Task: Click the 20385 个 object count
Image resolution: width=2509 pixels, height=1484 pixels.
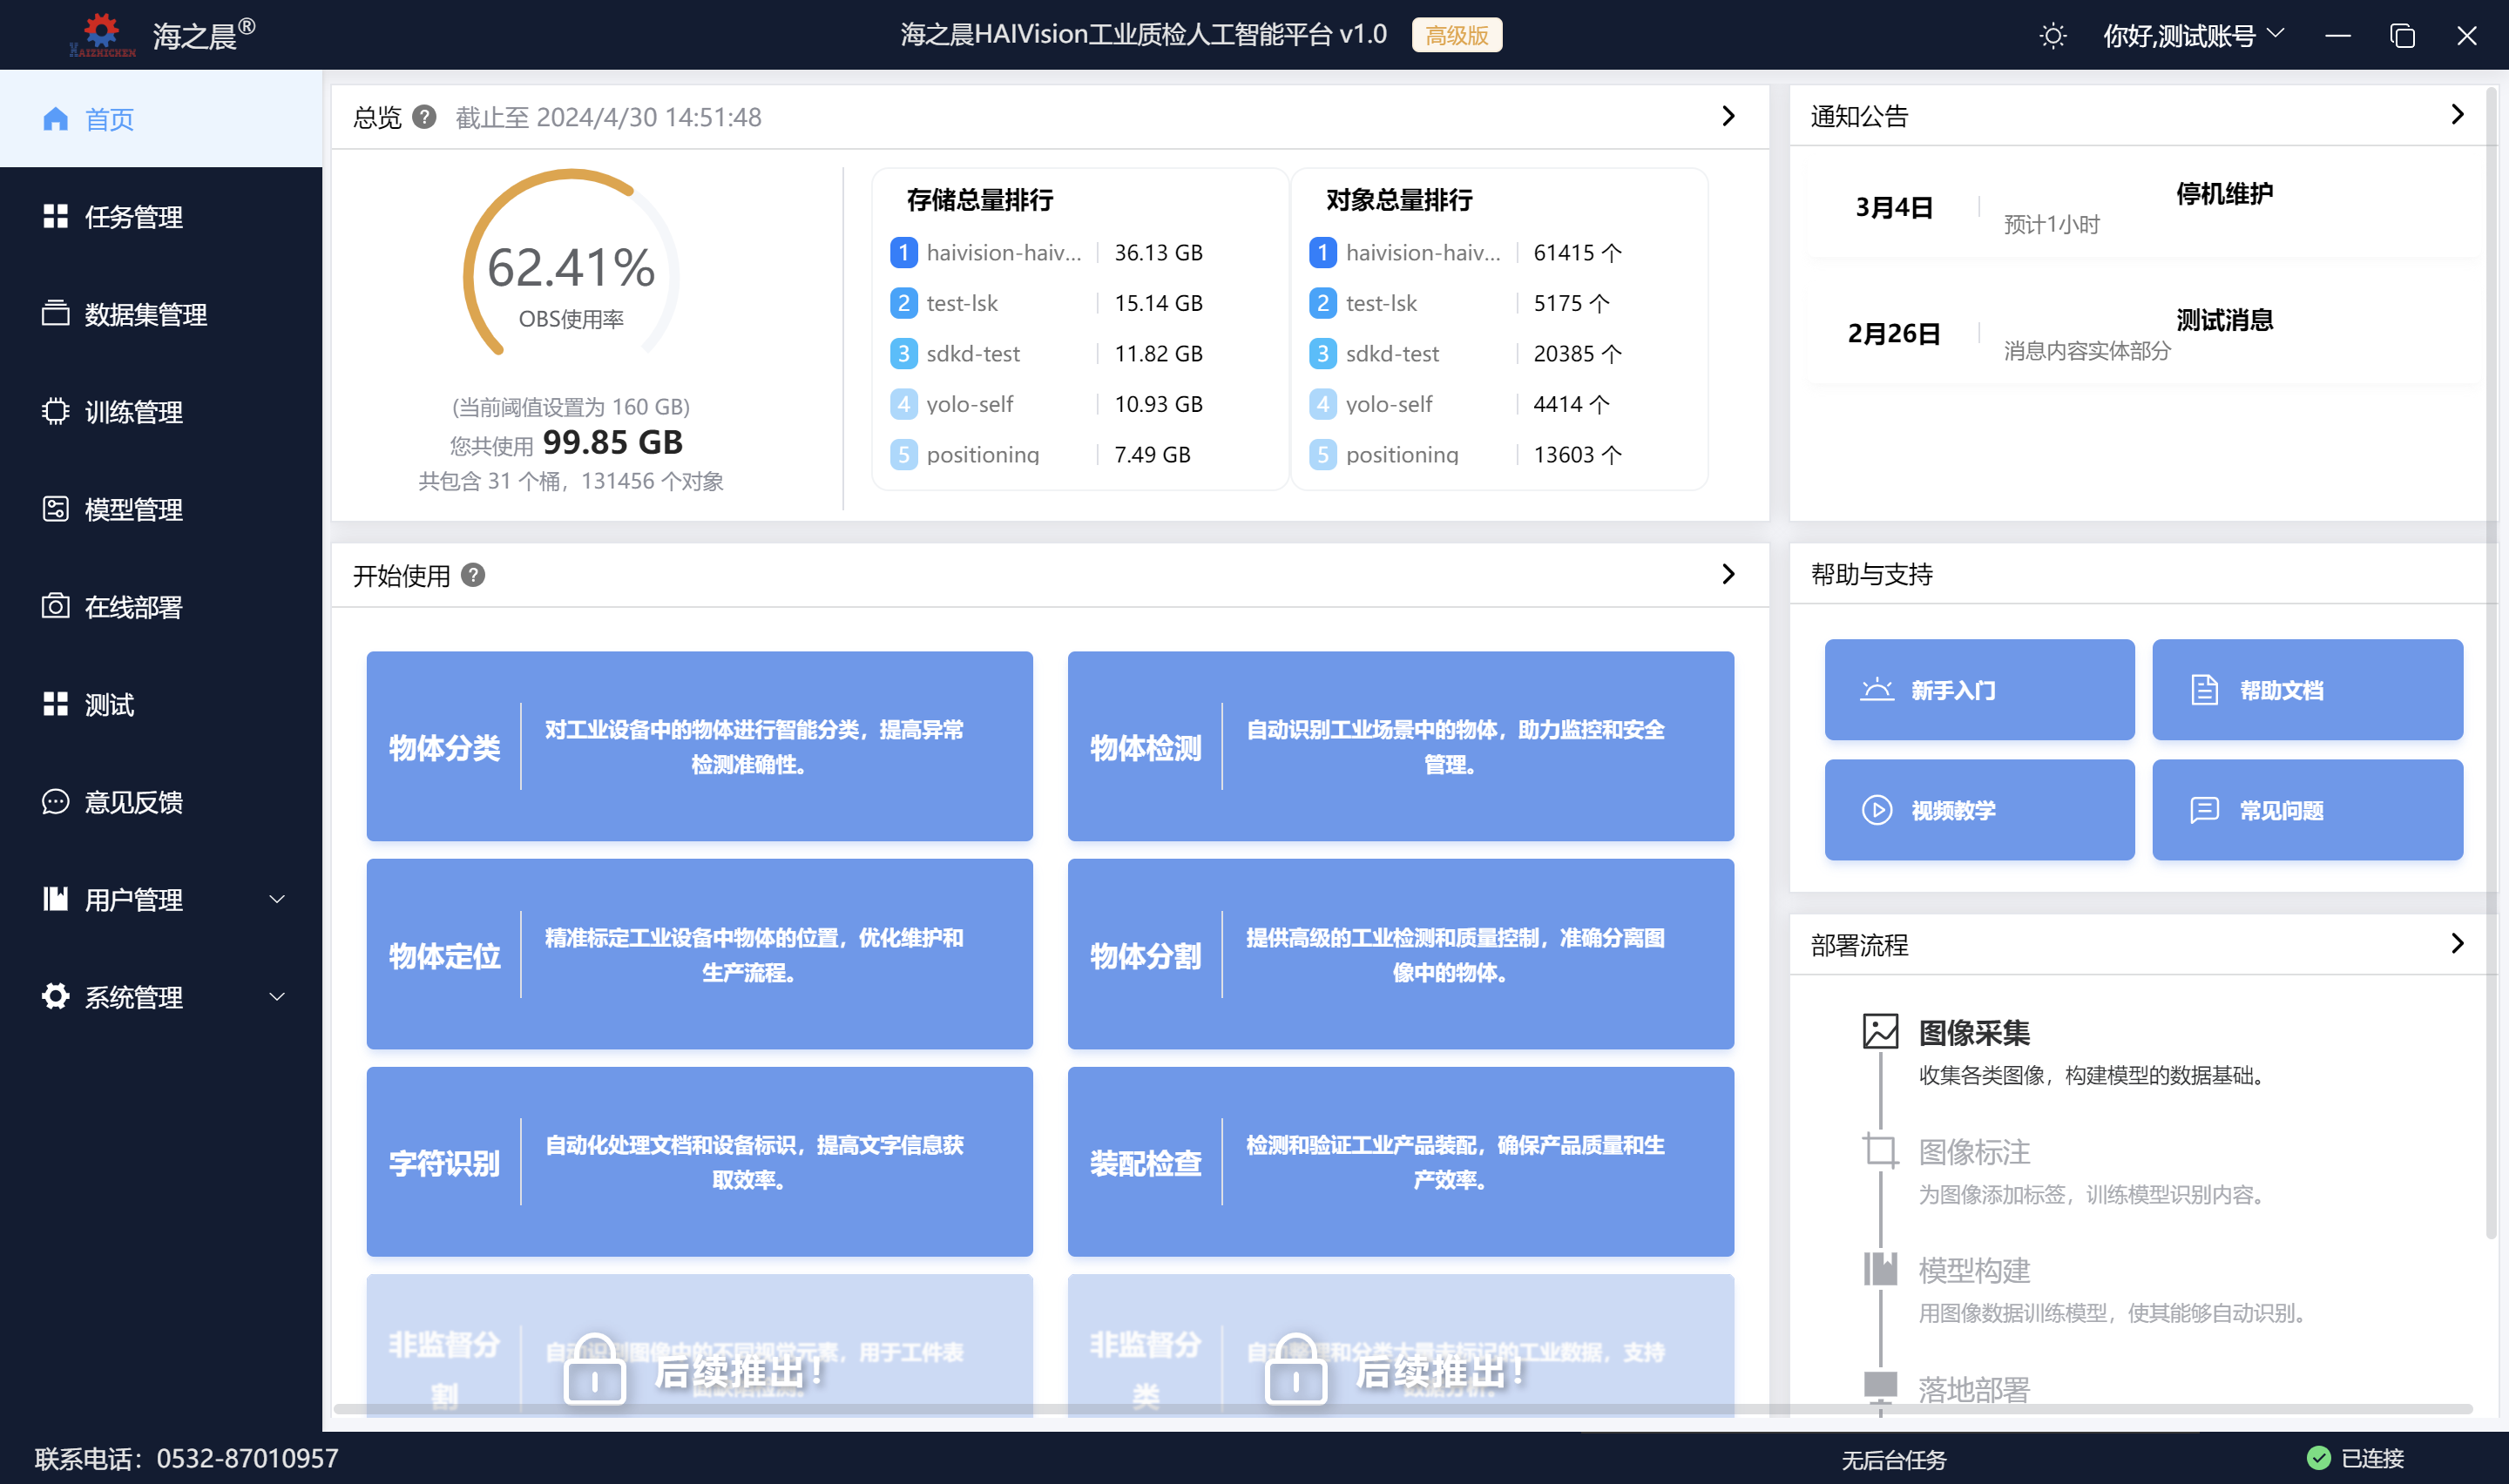Action: 1577,353
